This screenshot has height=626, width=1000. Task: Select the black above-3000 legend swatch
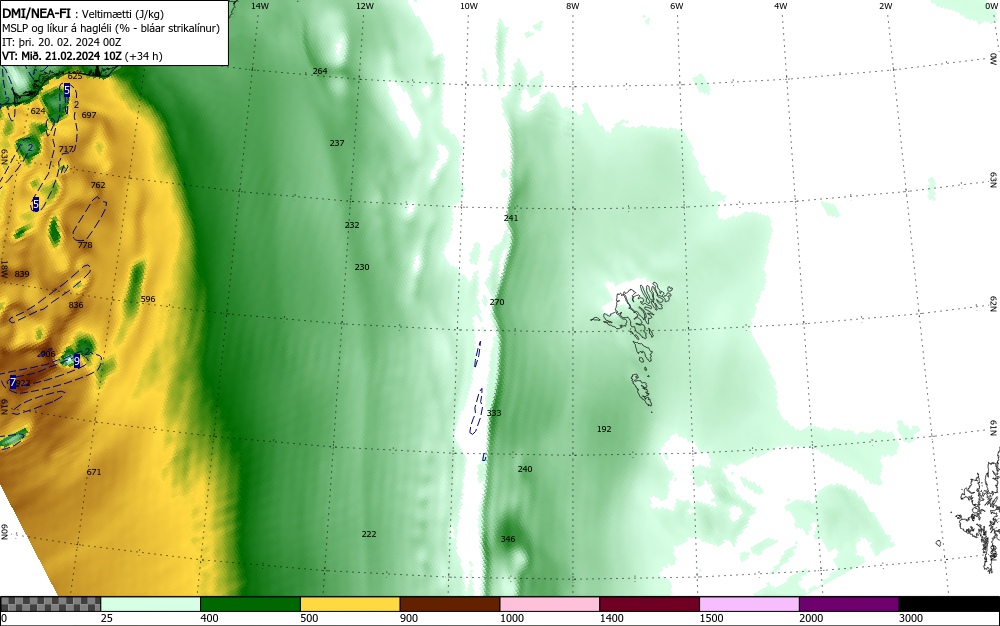948,604
